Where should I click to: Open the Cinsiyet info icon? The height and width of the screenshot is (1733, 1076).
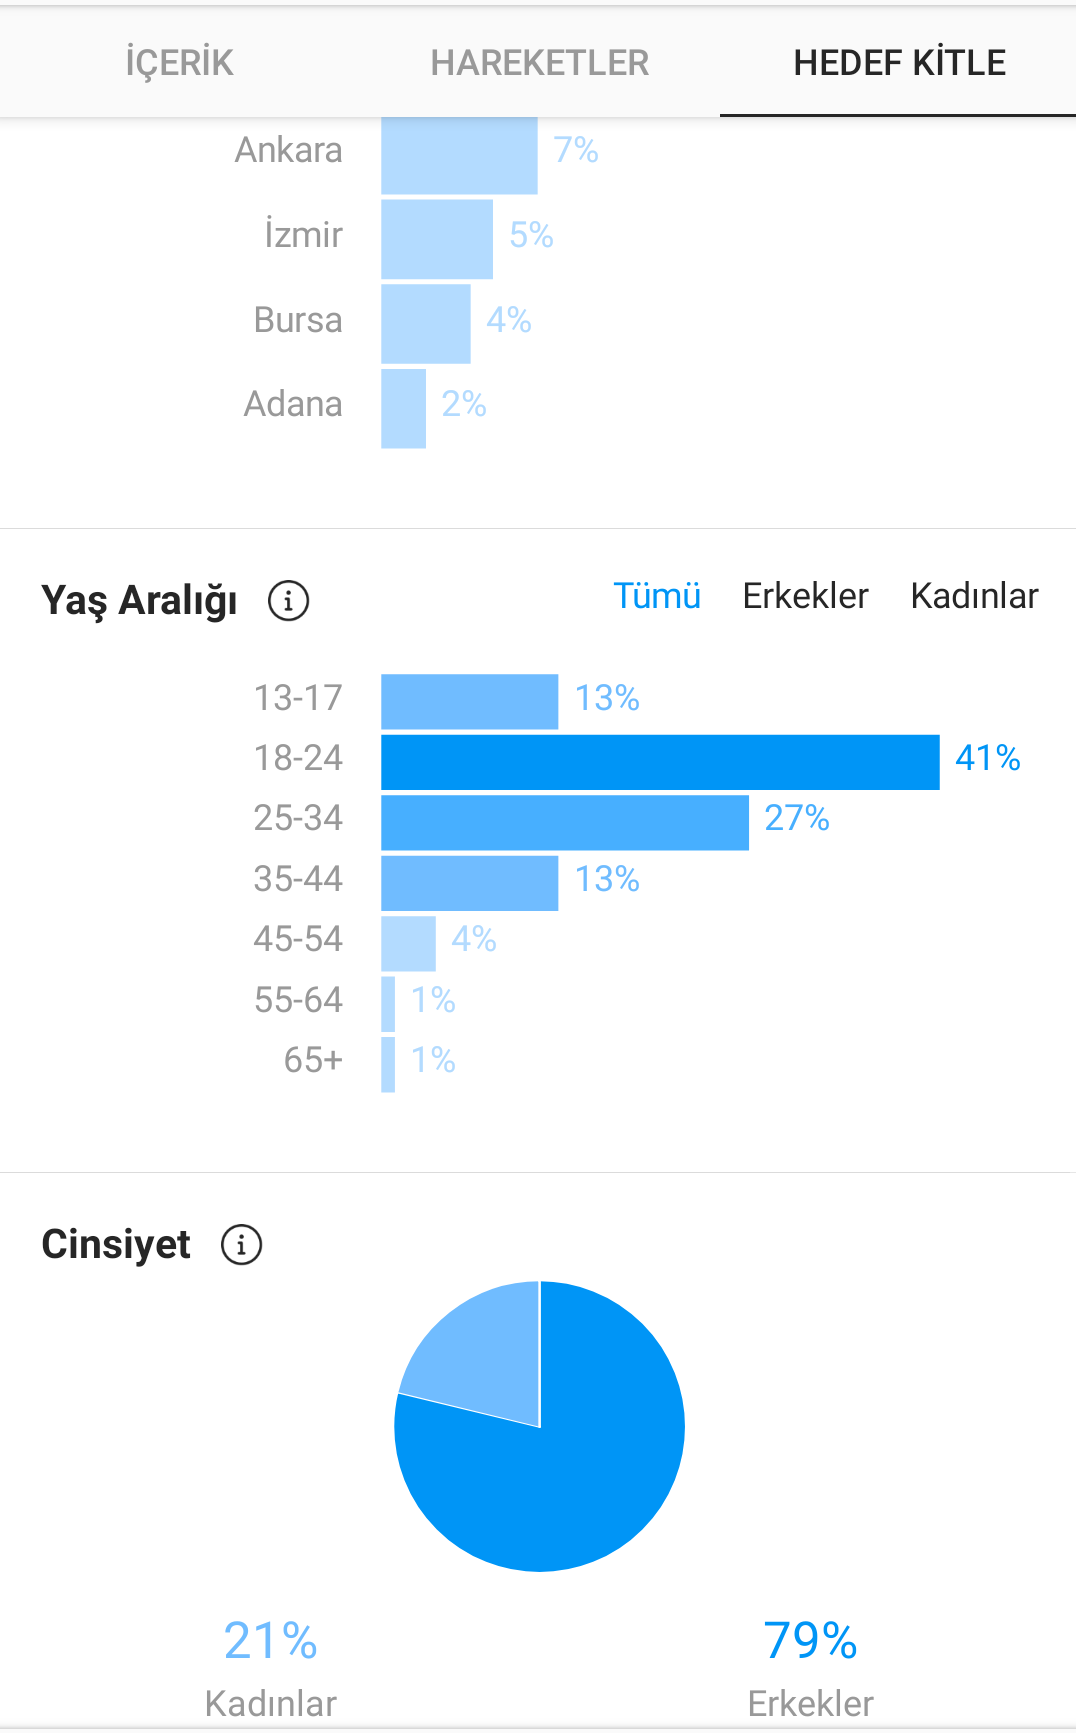point(241,1245)
